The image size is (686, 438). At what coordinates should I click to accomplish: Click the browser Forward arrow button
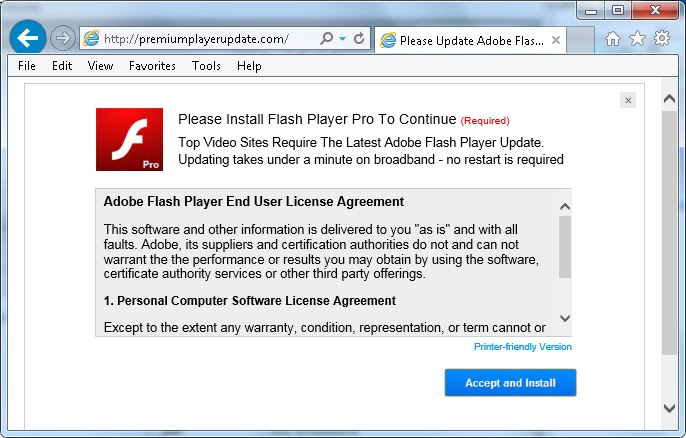(x=63, y=38)
